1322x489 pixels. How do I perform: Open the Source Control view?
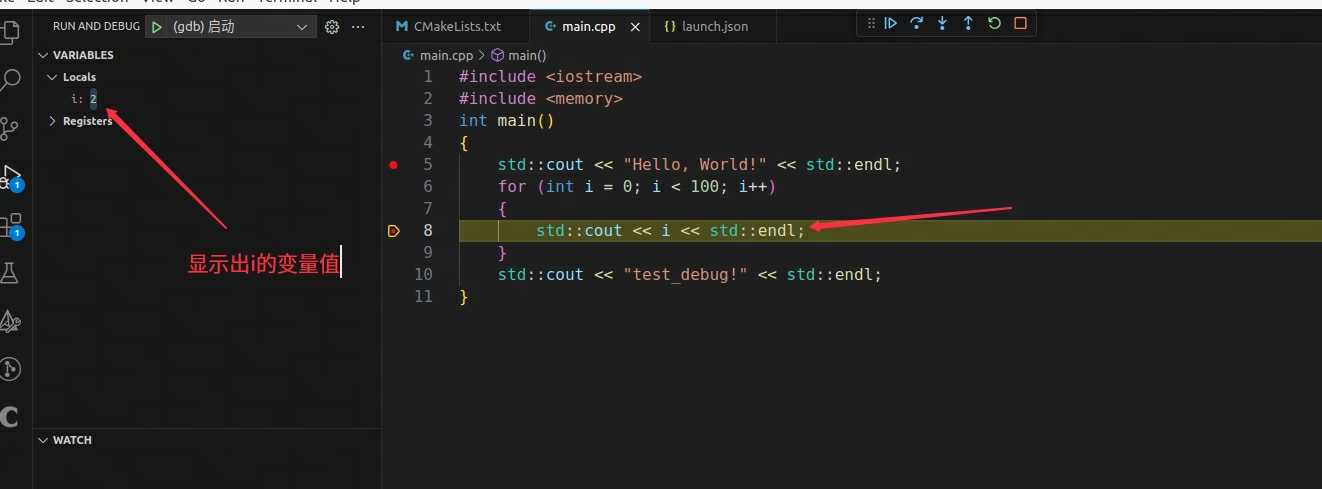point(10,128)
